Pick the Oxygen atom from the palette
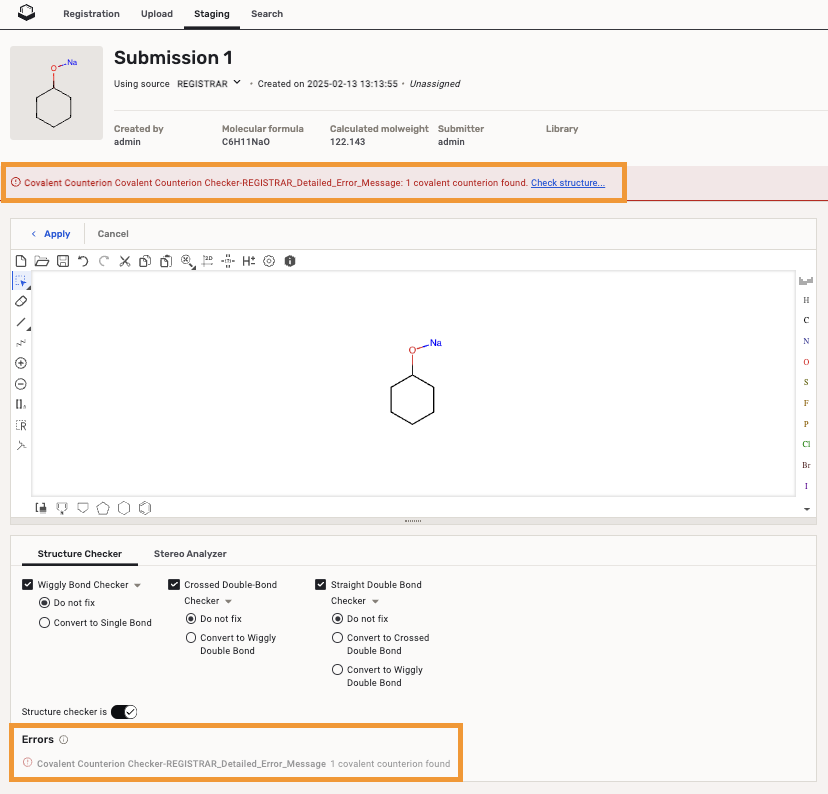 pyautogui.click(x=806, y=362)
